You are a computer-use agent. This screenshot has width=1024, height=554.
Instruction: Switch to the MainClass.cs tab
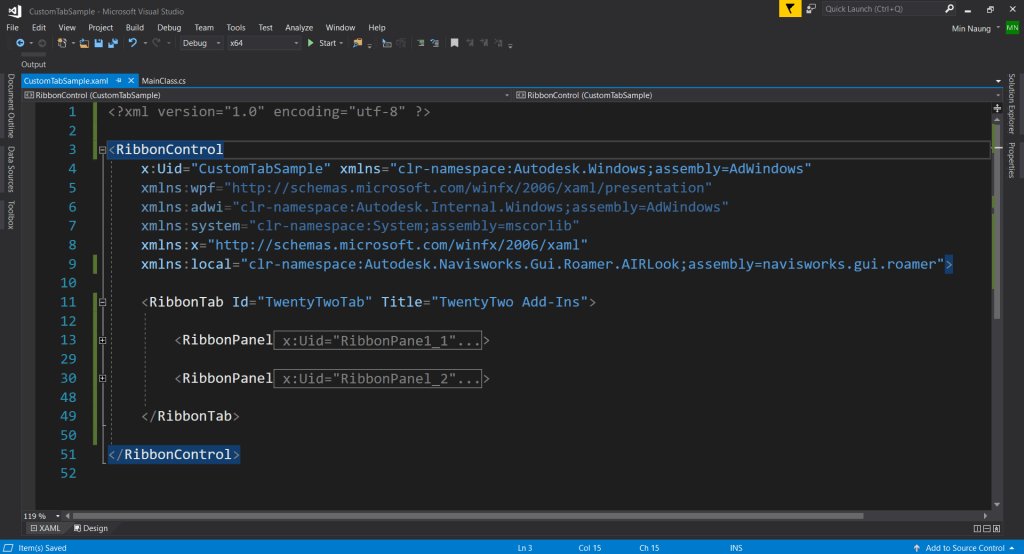coord(164,79)
